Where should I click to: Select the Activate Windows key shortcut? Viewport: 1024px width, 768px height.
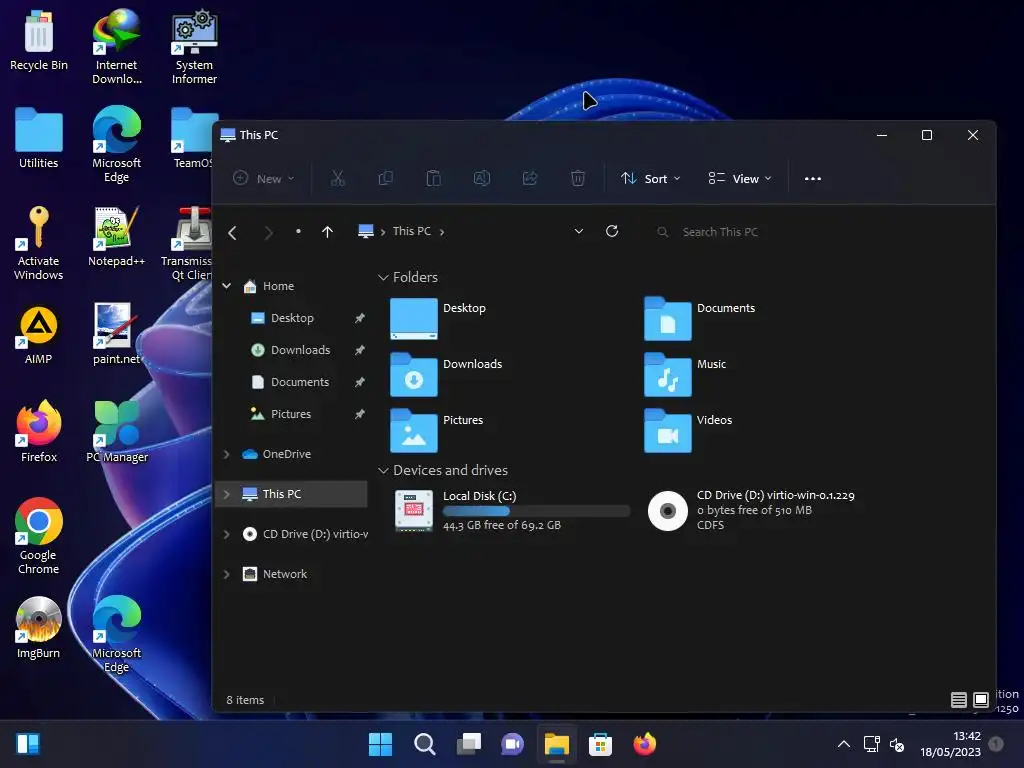click(39, 243)
